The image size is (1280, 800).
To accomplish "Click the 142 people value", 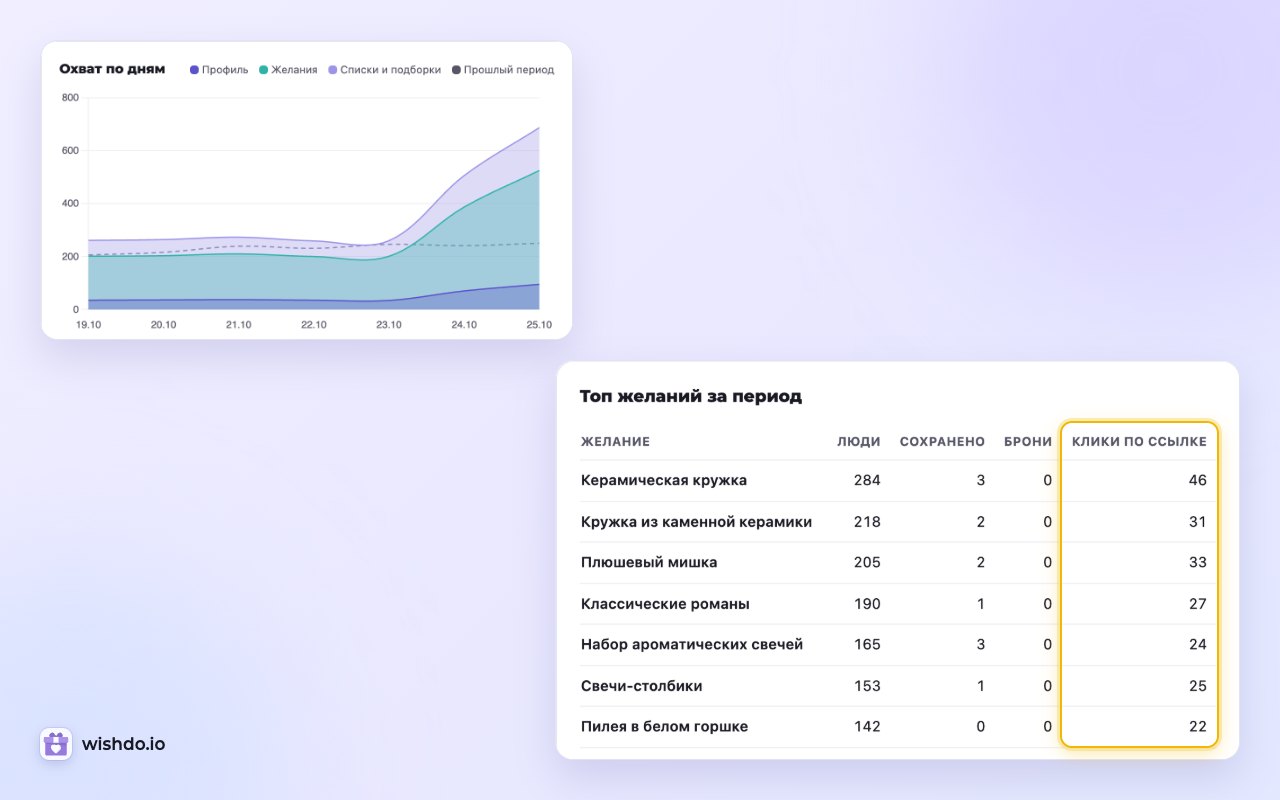I will (867, 727).
